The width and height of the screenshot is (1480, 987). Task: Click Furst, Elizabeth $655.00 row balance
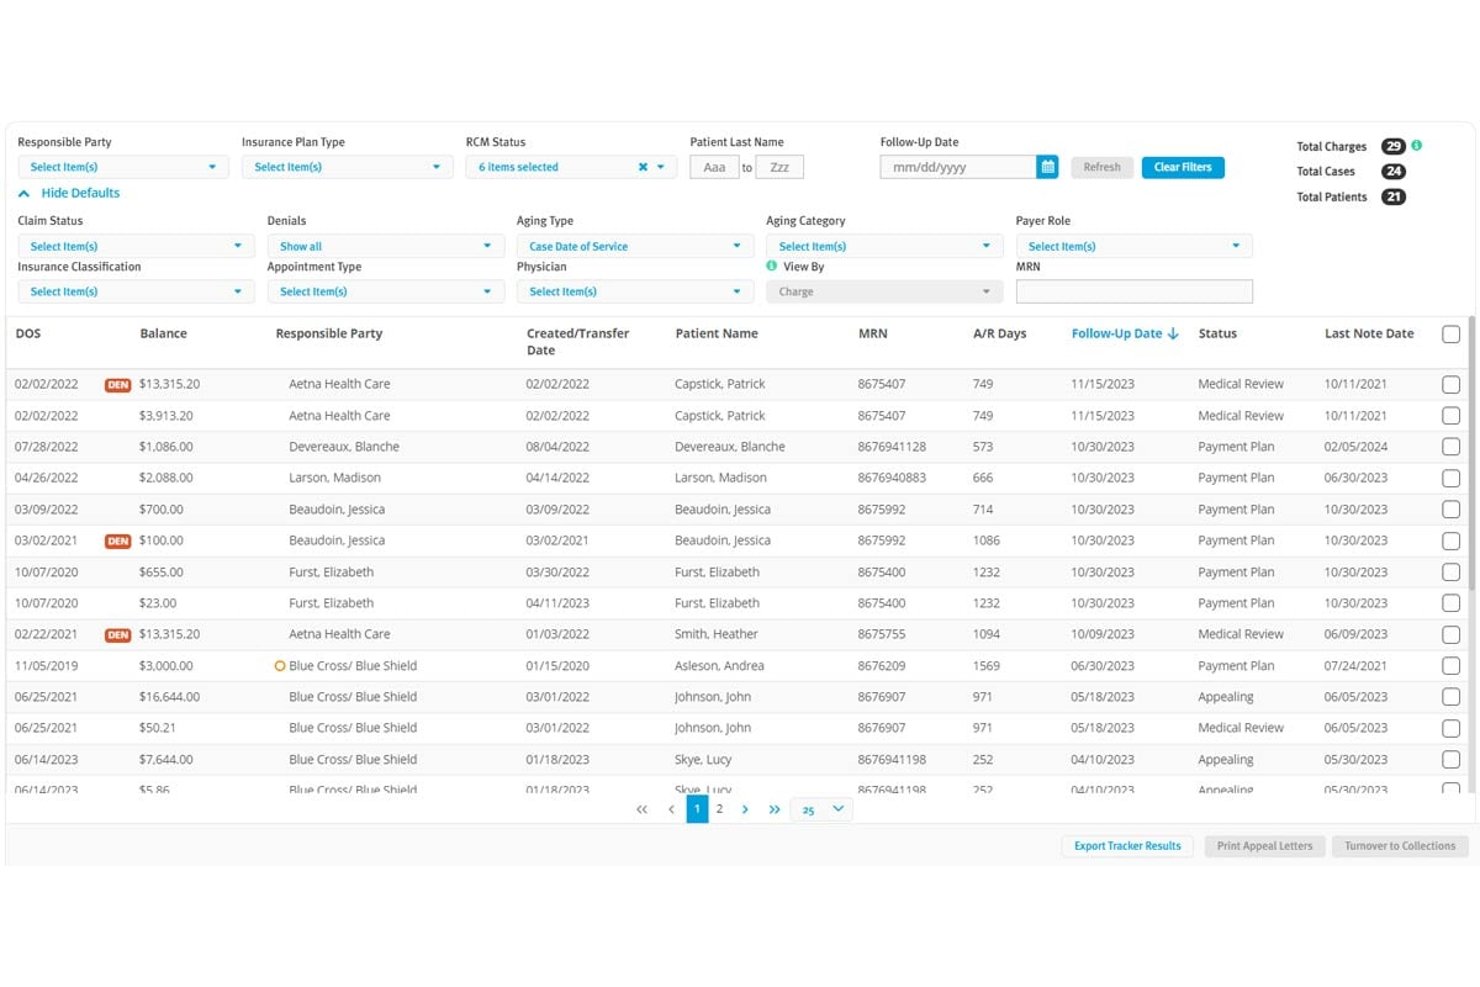tap(161, 572)
